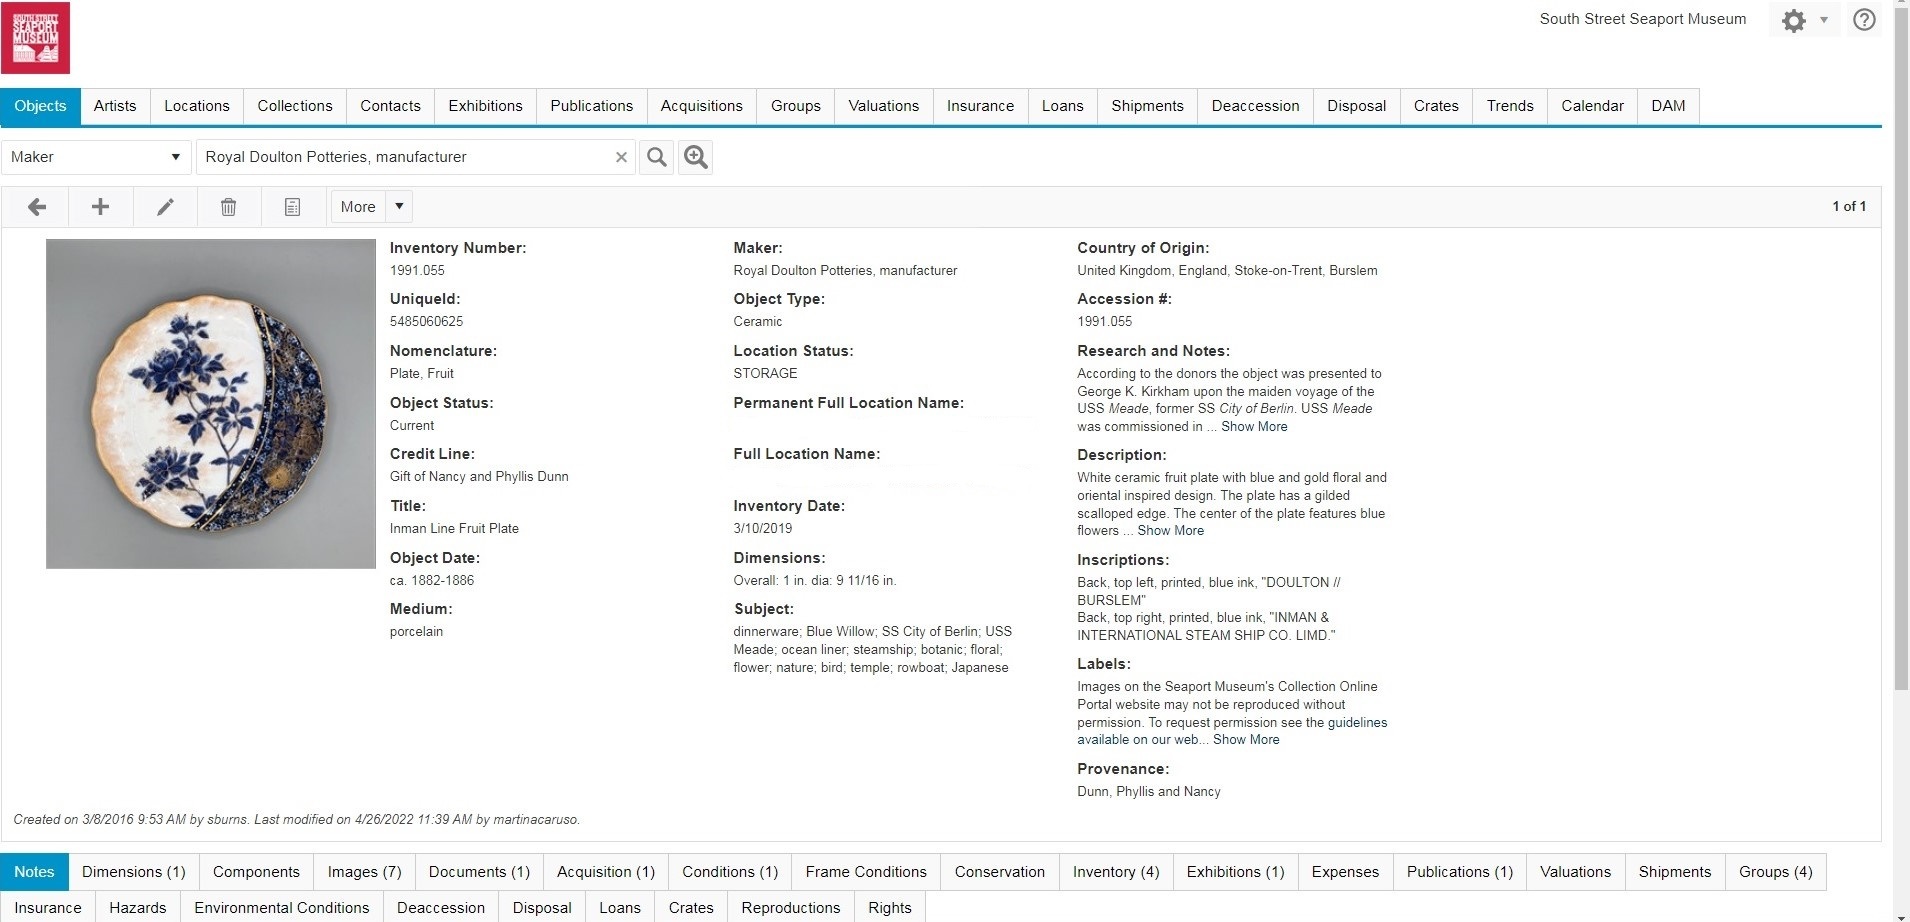Delete record using trash can icon
1910x922 pixels.
228,207
